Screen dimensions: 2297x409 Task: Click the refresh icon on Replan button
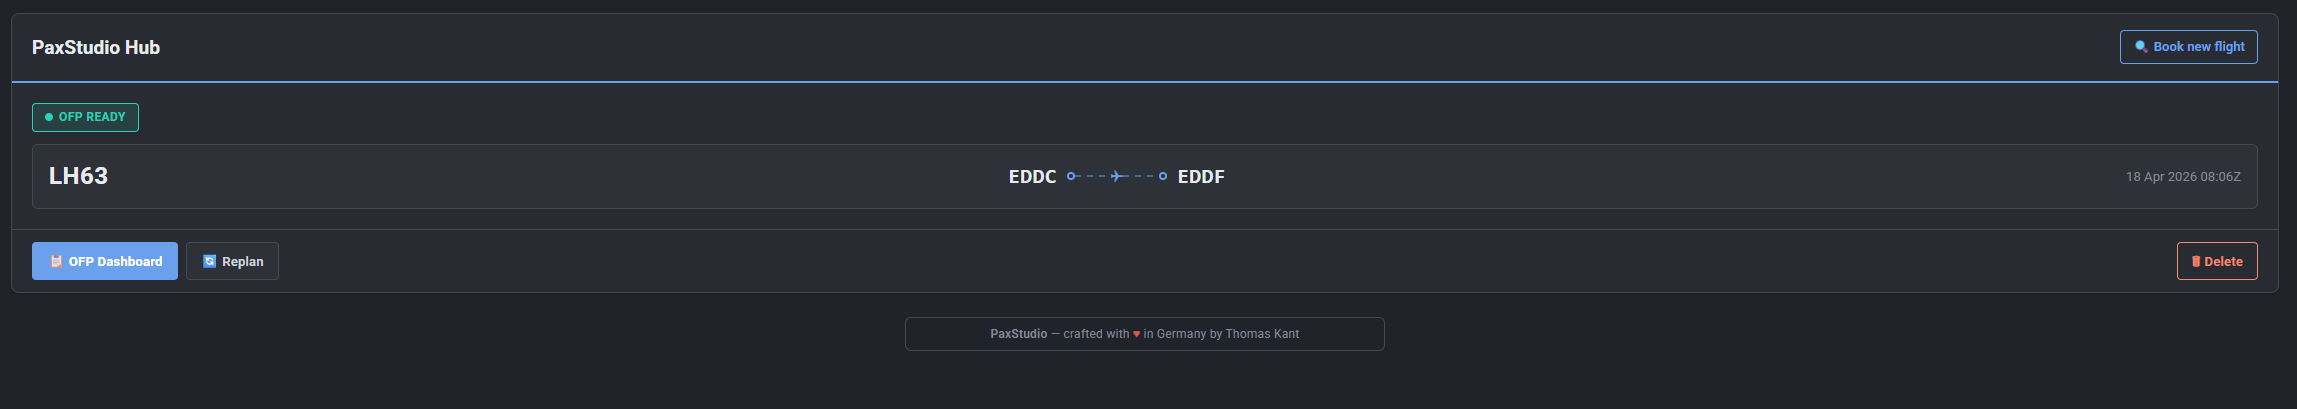click(x=209, y=261)
